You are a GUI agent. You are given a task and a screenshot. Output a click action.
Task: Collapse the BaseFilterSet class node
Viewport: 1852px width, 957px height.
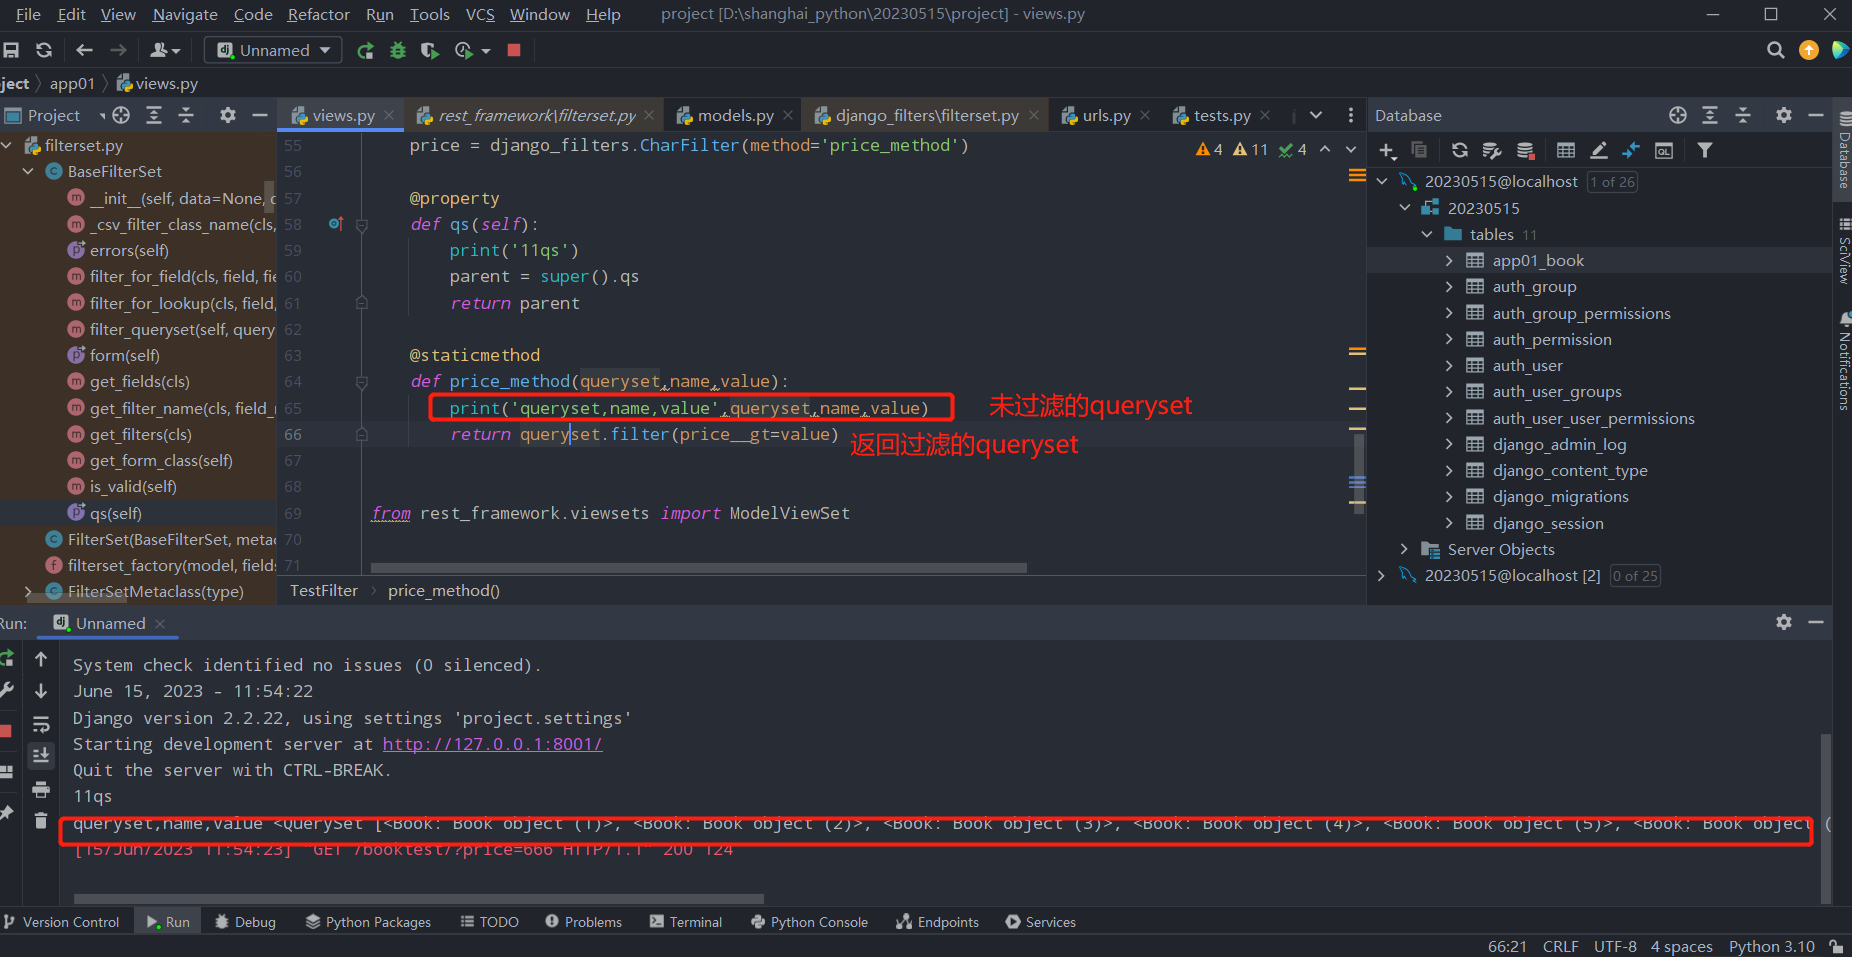[28, 172]
